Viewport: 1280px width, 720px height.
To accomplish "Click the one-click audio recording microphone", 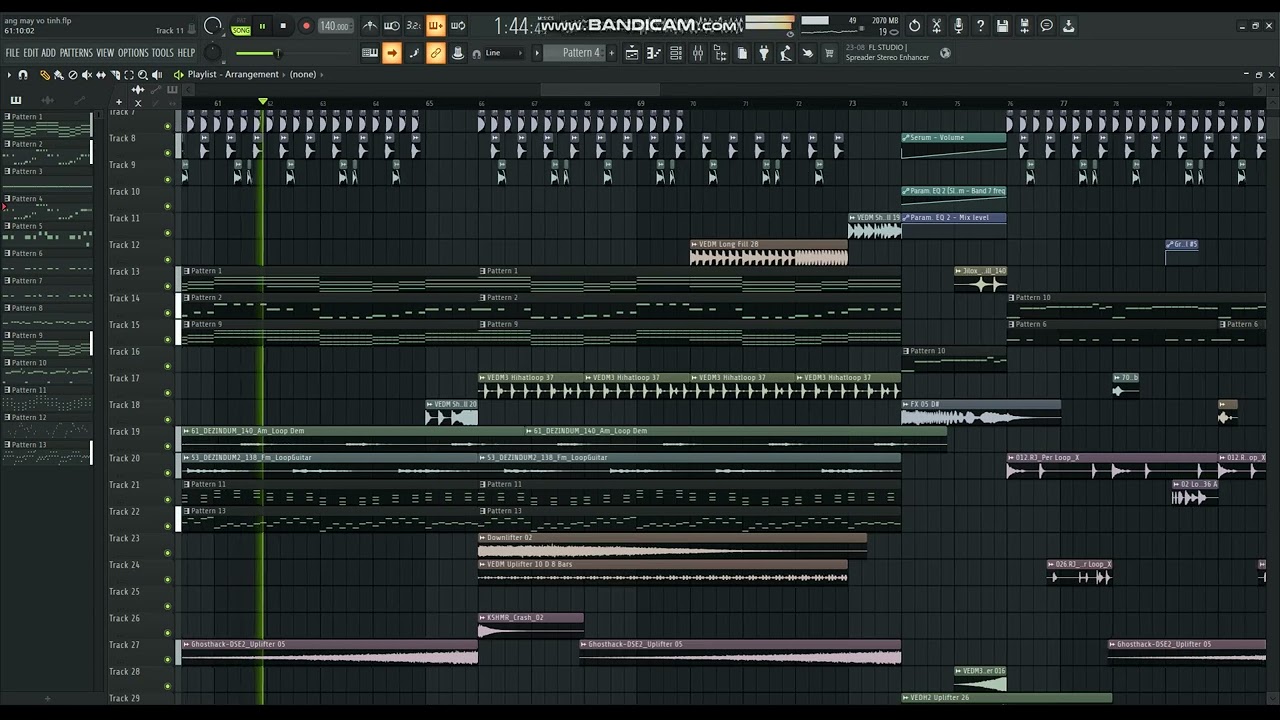I will point(958,26).
